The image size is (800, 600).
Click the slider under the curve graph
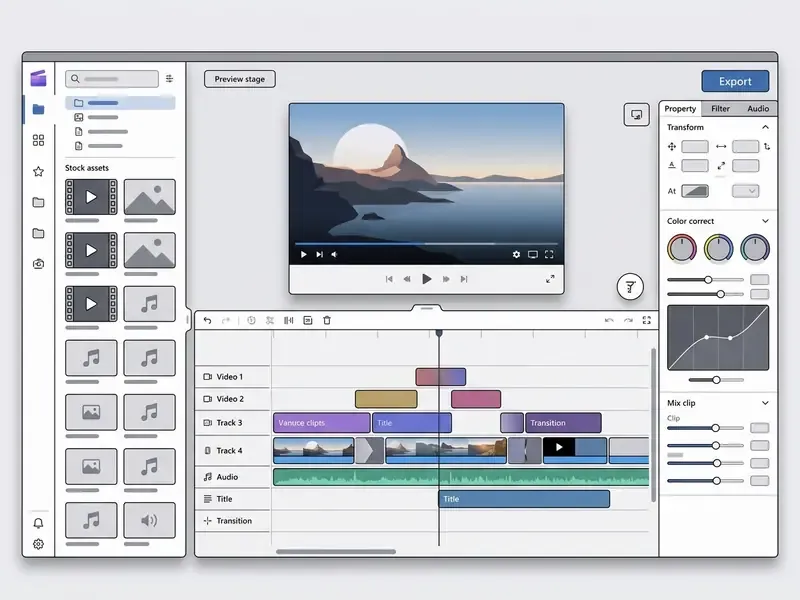tap(716, 380)
